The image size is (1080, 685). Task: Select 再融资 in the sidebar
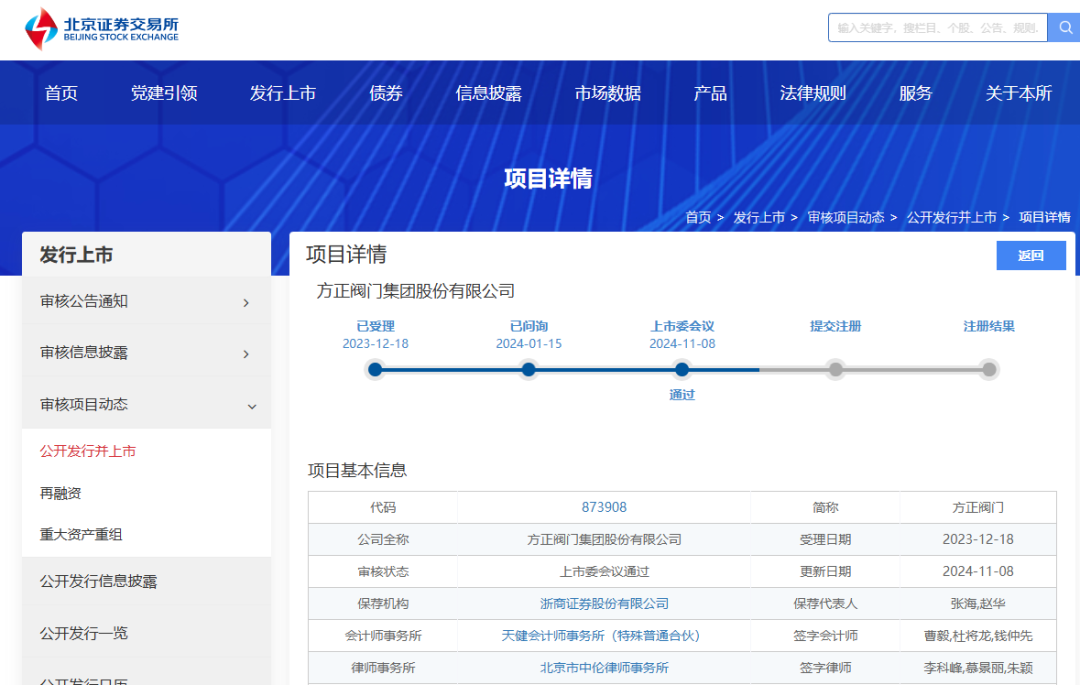(x=61, y=493)
